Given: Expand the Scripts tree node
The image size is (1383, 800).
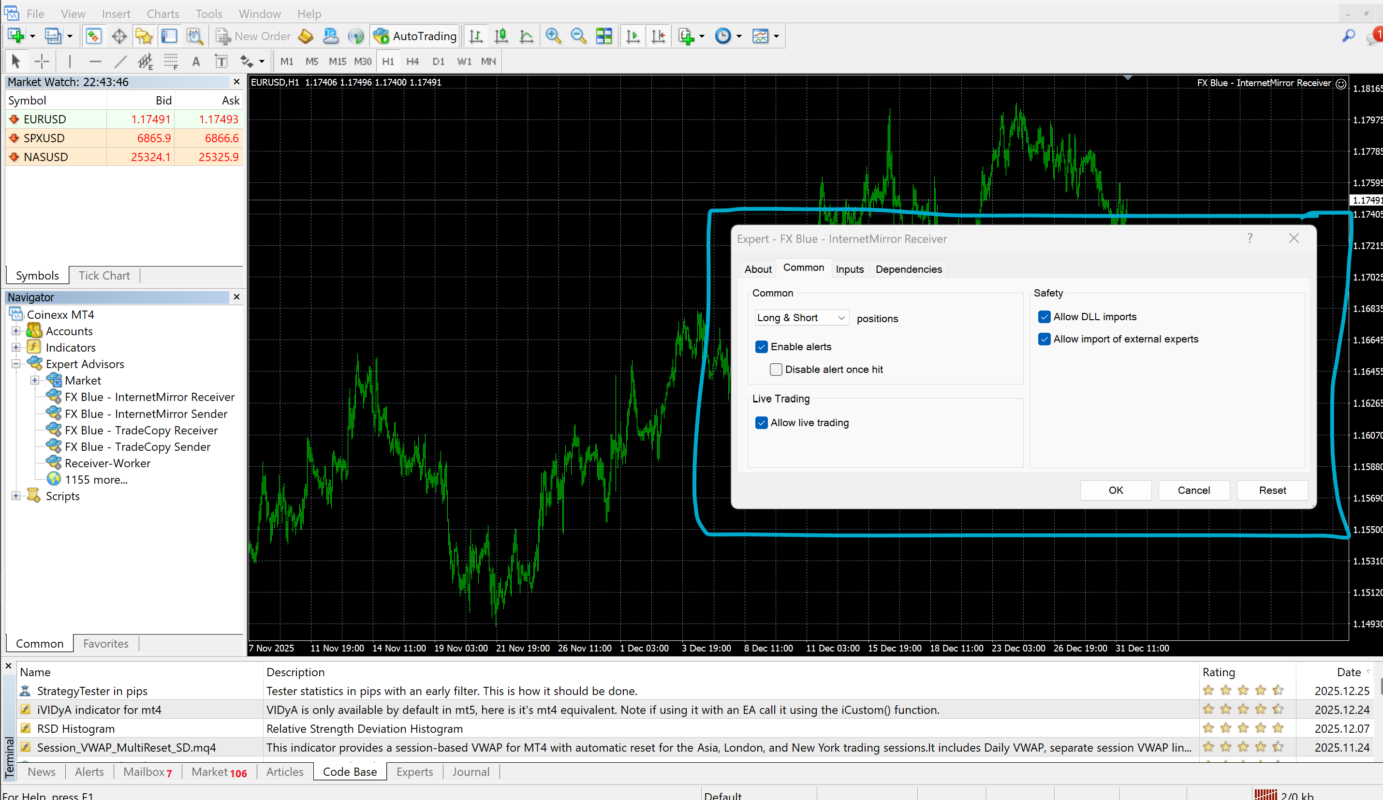Looking at the screenshot, I should pyautogui.click(x=16, y=496).
